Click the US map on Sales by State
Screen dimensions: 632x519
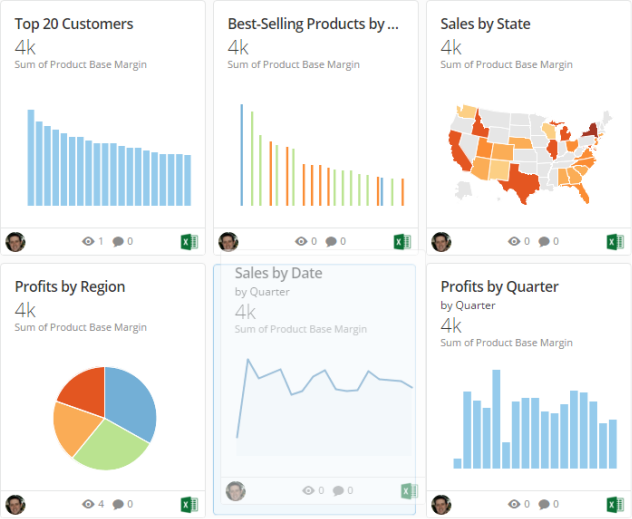coord(530,154)
